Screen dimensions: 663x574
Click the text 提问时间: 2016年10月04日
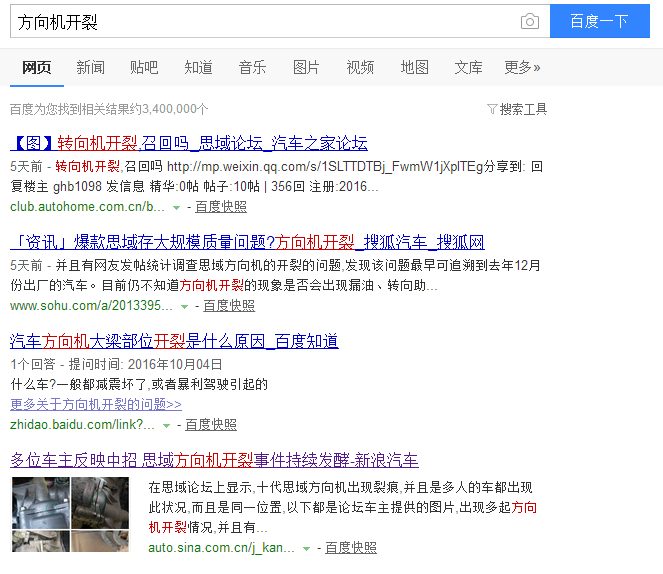click(145, 364)
